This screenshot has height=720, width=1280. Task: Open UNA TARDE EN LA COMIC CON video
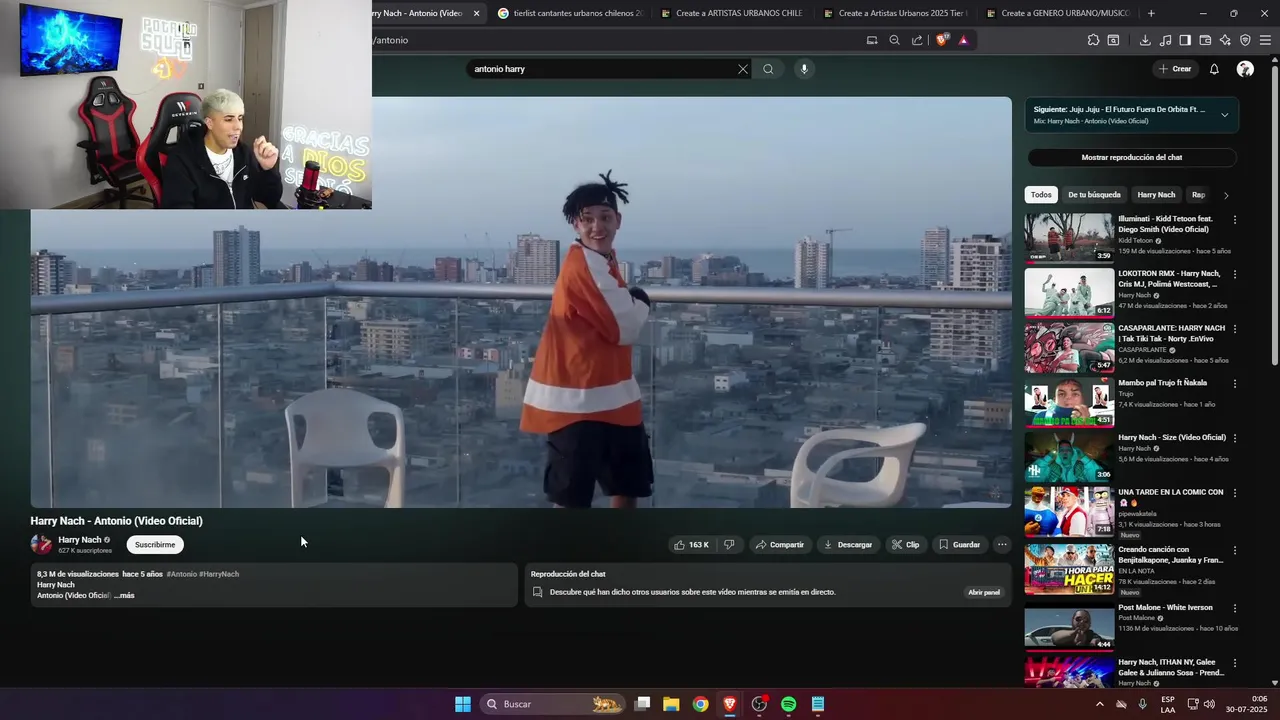coord(1069,511)
